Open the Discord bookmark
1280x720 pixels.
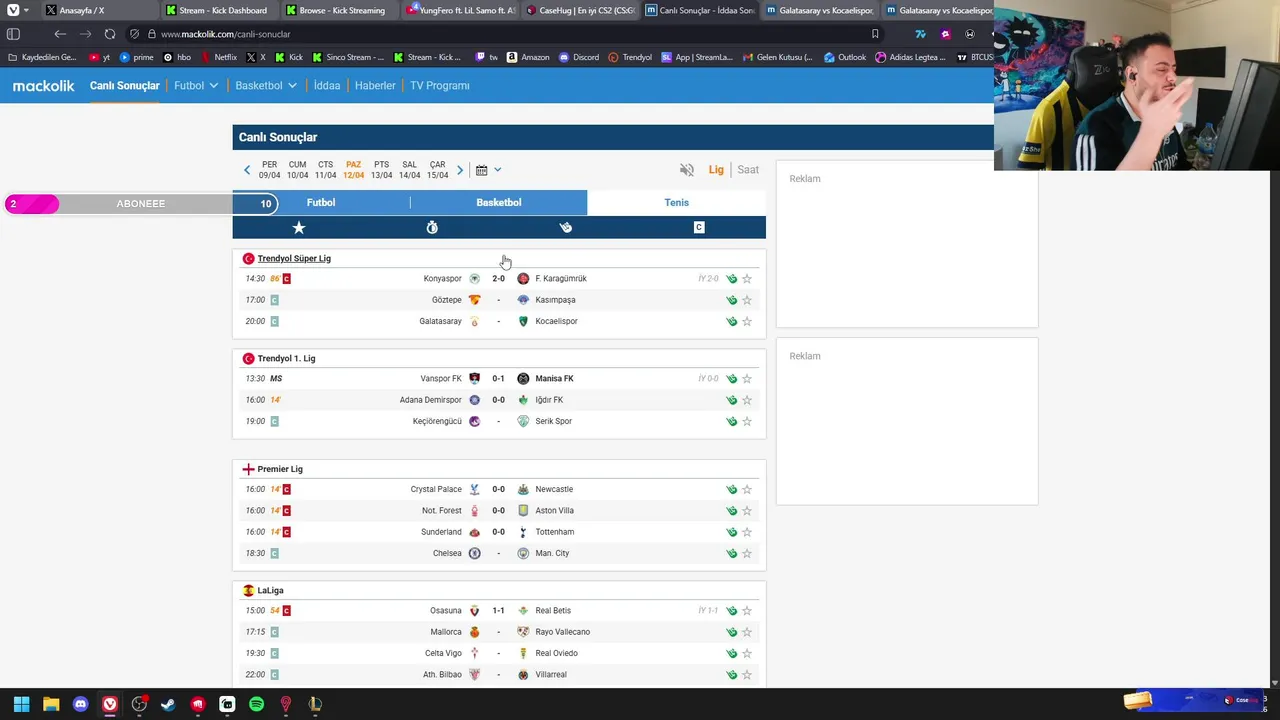(578, 57)
